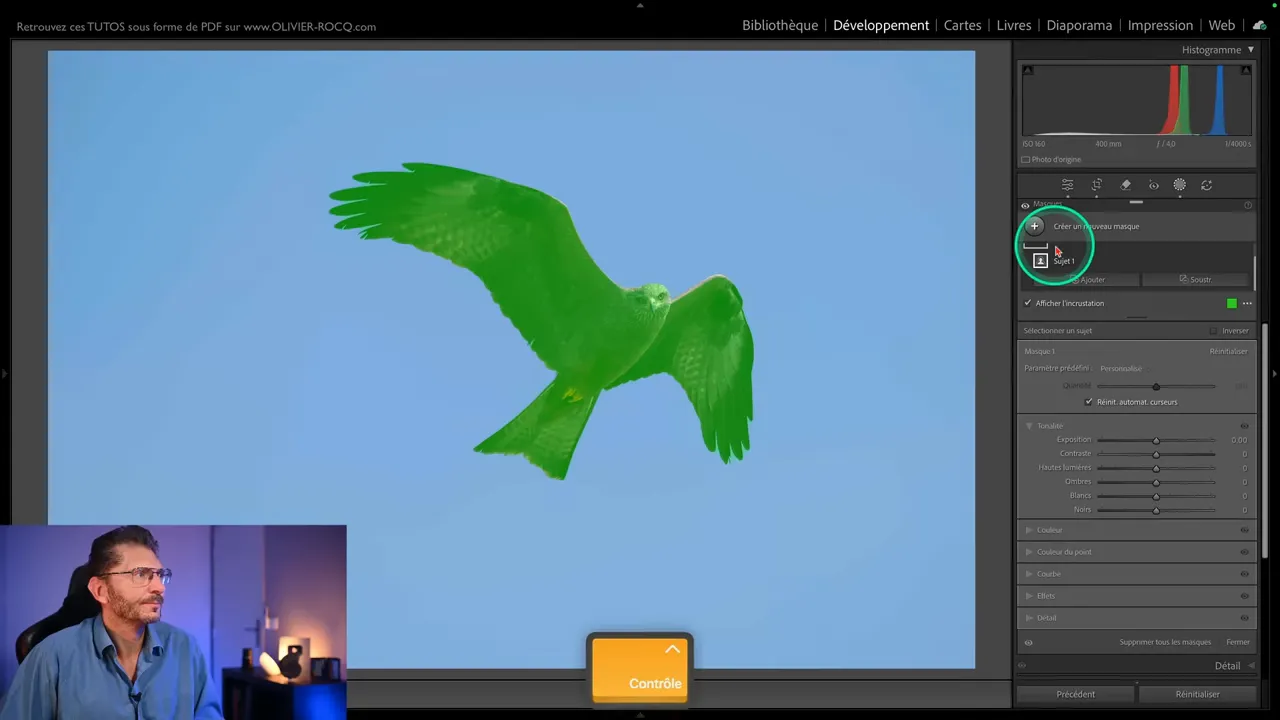
Task: Open the Edit sliders tool
Action: (x=1067, y=185)
